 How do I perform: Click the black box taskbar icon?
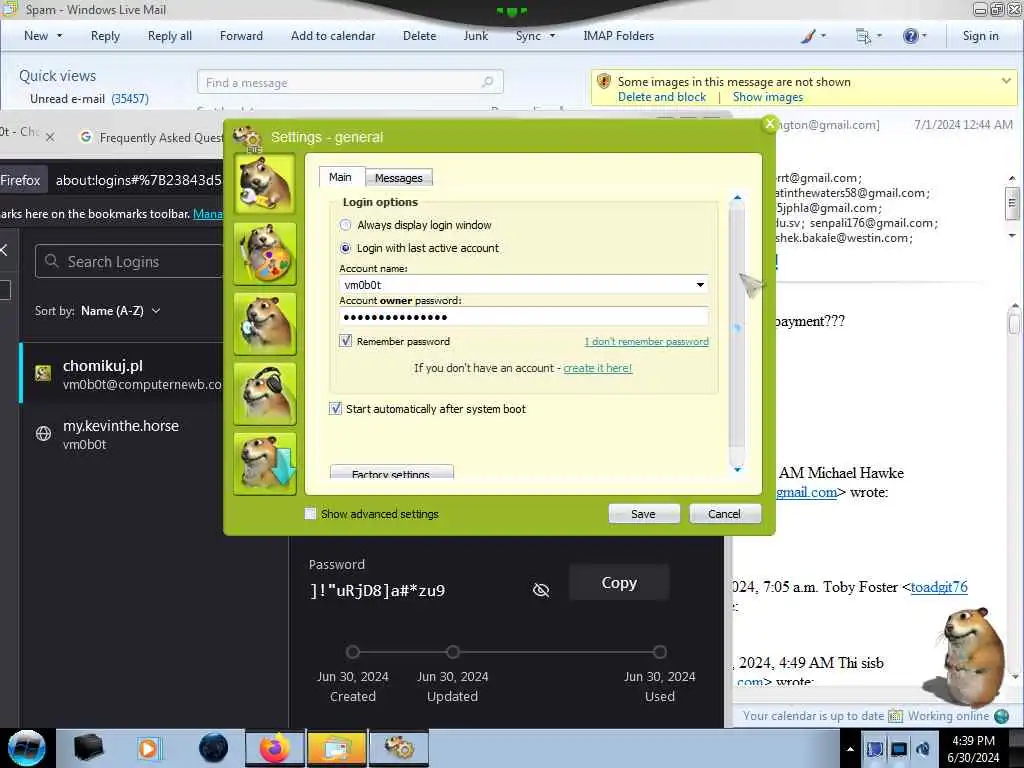pos(88,748)
